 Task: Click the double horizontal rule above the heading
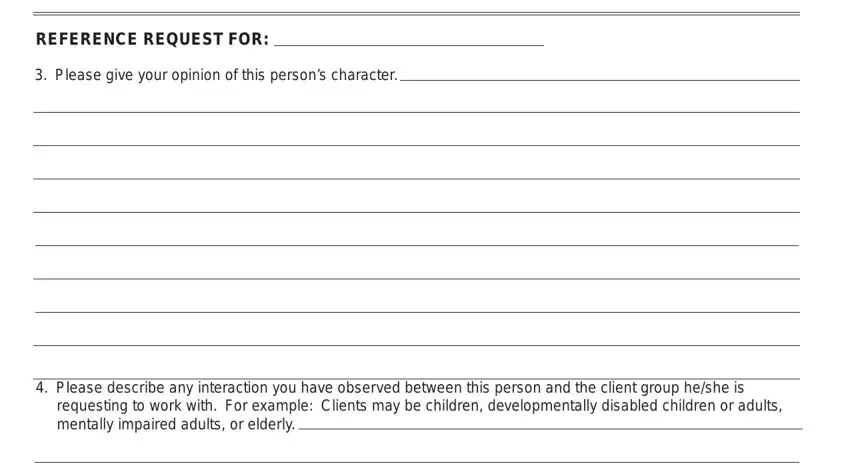(416, 14)
